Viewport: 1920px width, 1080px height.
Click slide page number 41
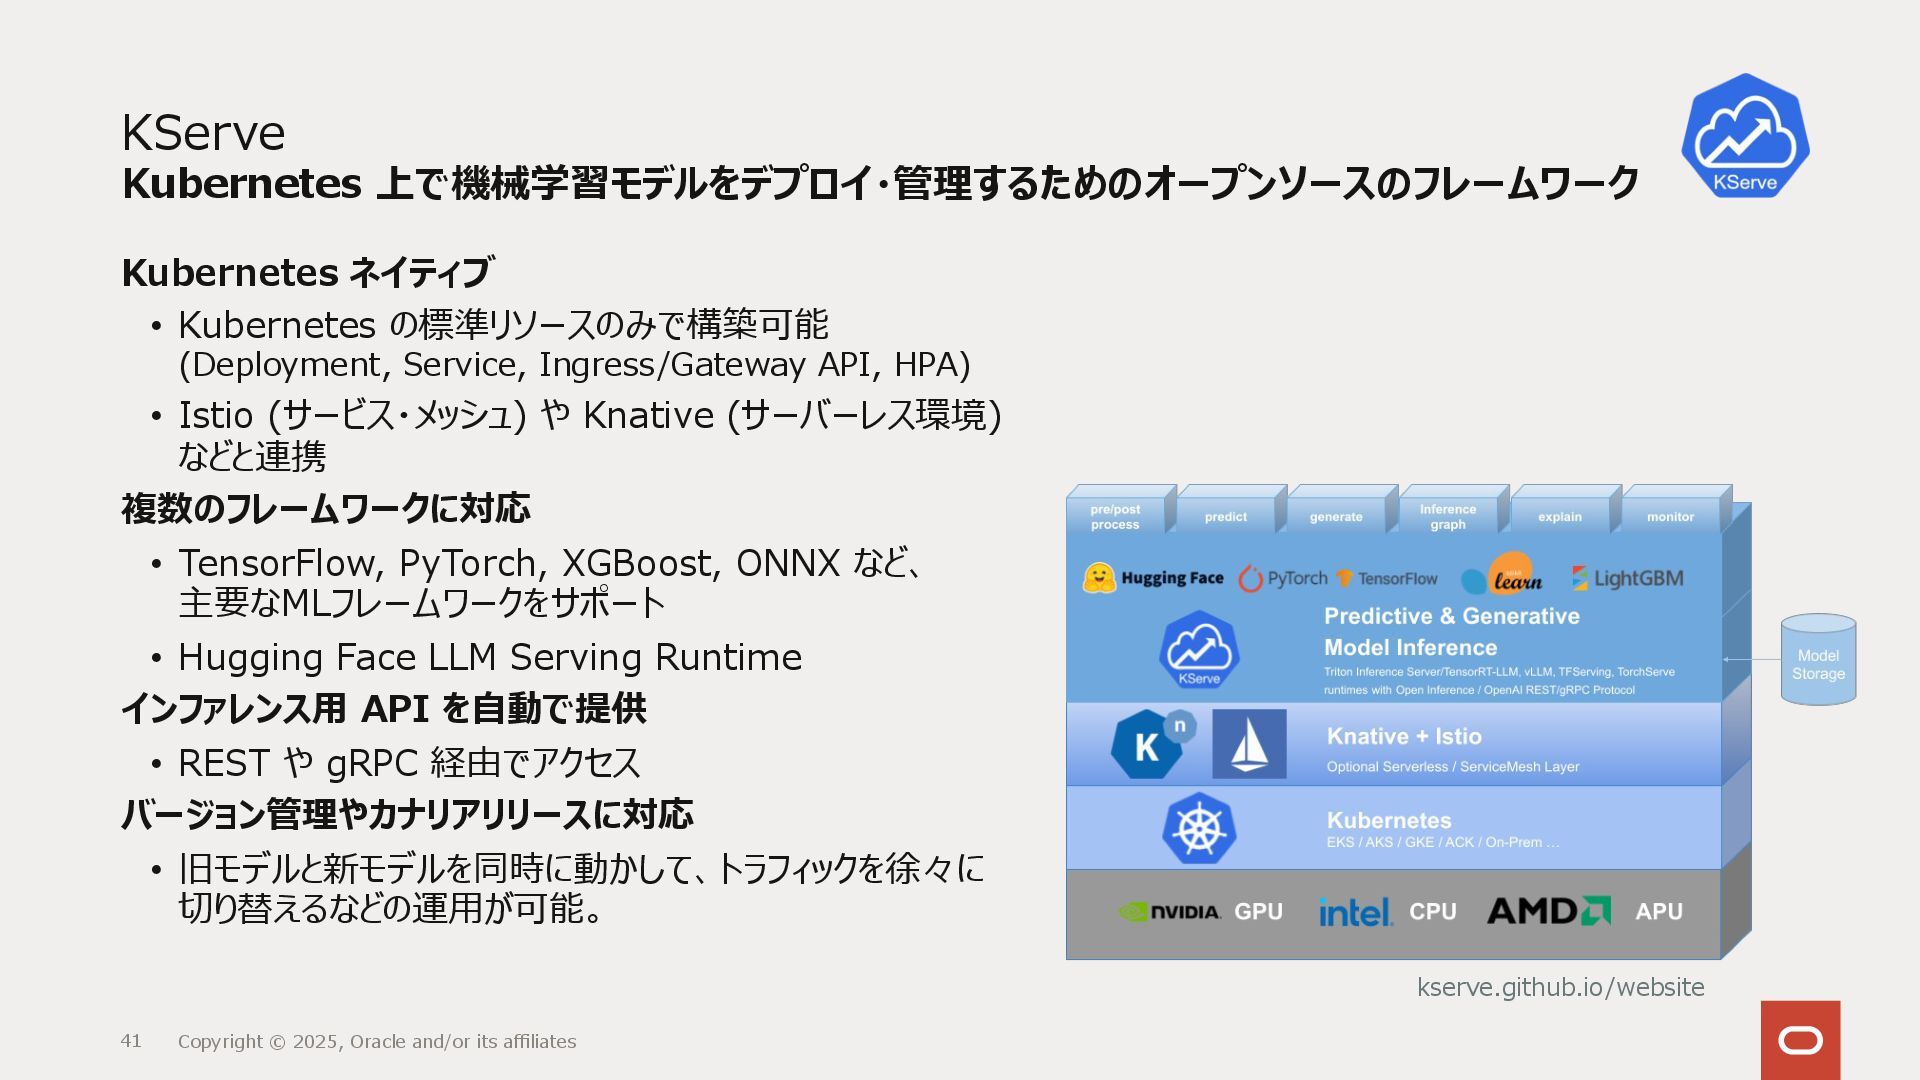click(131, 1041)
